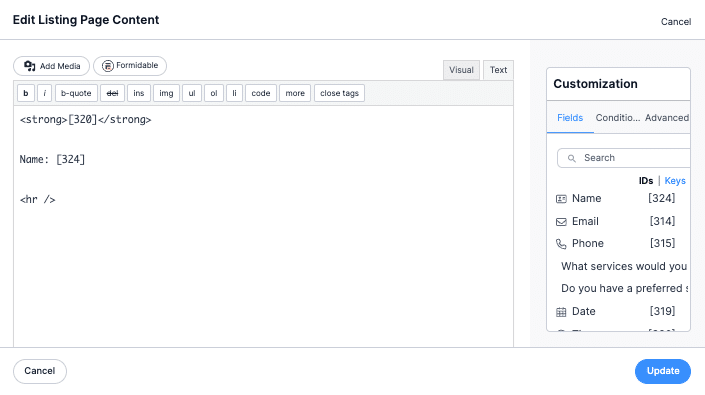This screenshot has width=705, height=395.
Task: Insert the Phone [315] field
Action: point(616,244)
